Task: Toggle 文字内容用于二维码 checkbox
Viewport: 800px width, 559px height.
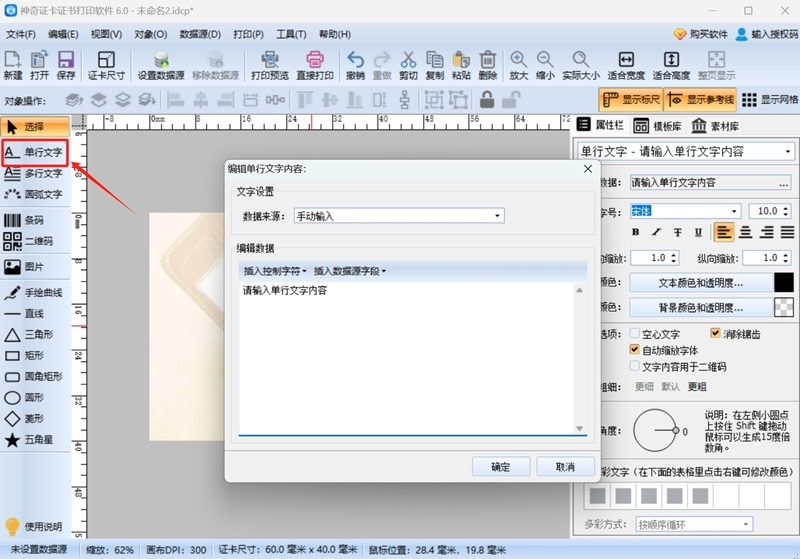Action: click(634, 367)
